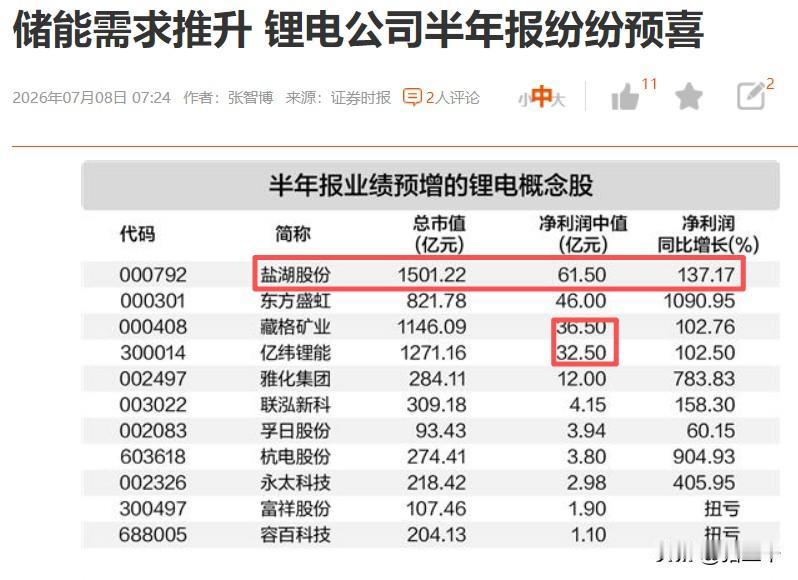Click stock name 容百科技
Viewport: 798px width, 580px height.
[295, 535]
